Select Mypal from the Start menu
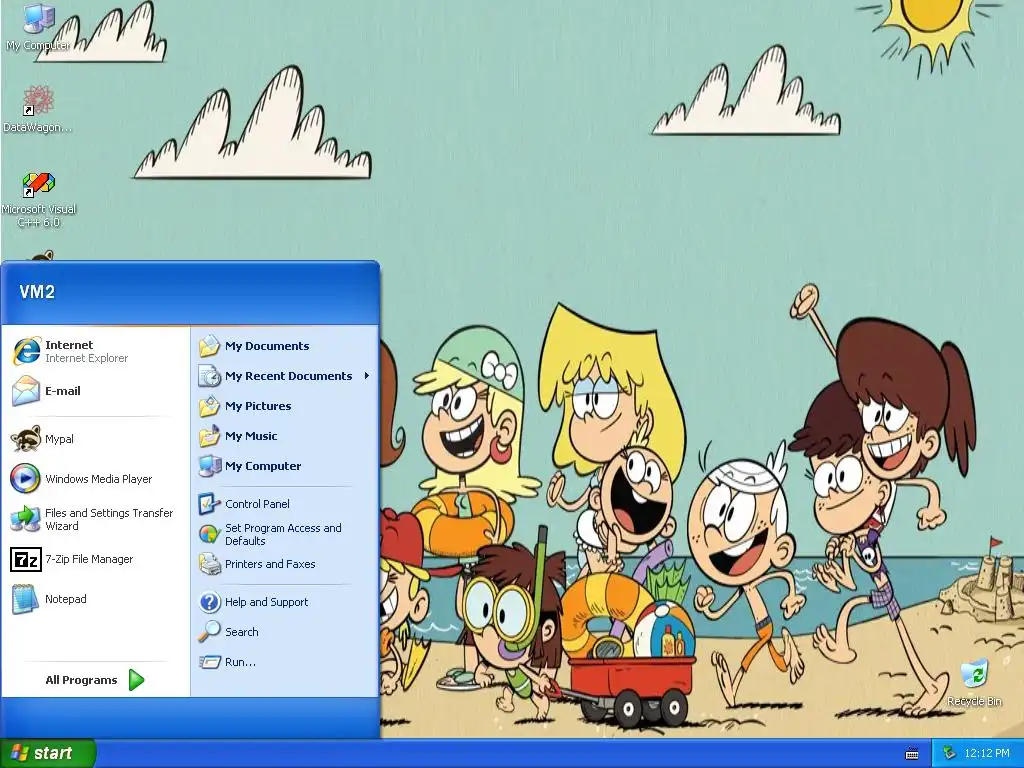 pyautogui.click(x=95, y=438)
